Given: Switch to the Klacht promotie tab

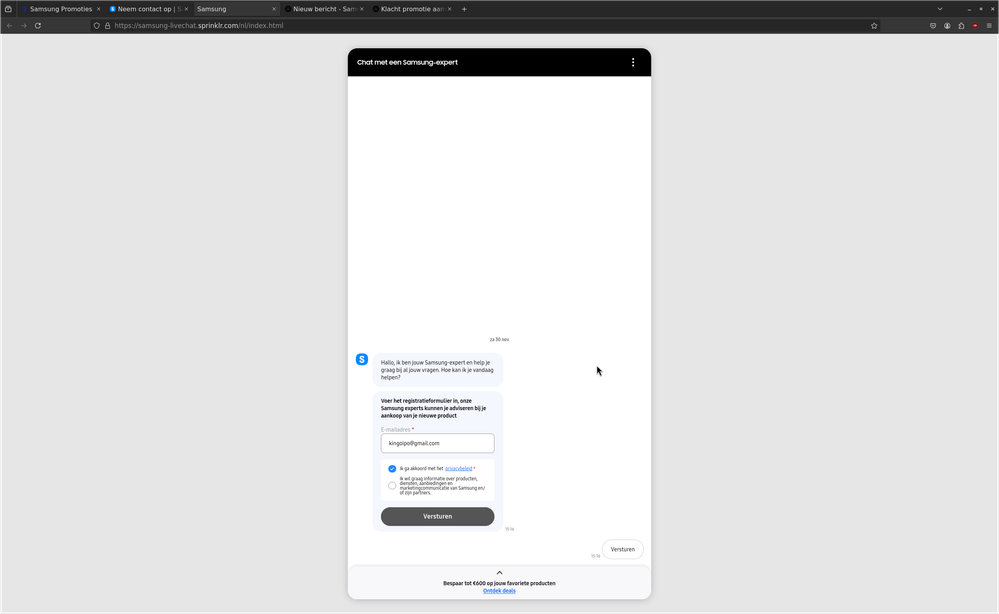Looking at the screenshot, I should [412, 9].
